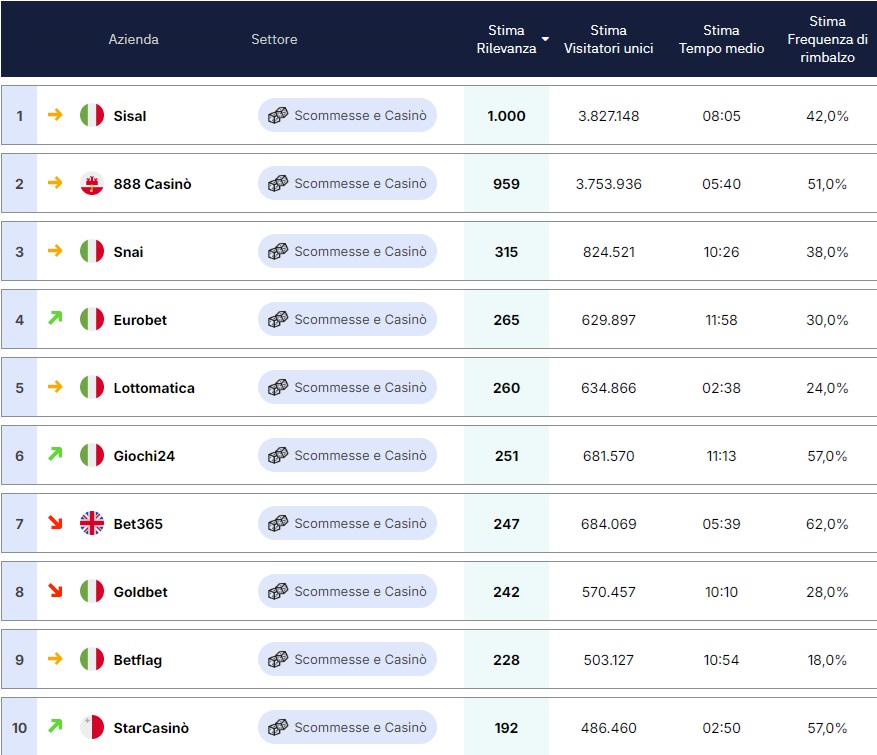Sort by the Azienda column header
The image size is (877, 755).
[133, 39]
